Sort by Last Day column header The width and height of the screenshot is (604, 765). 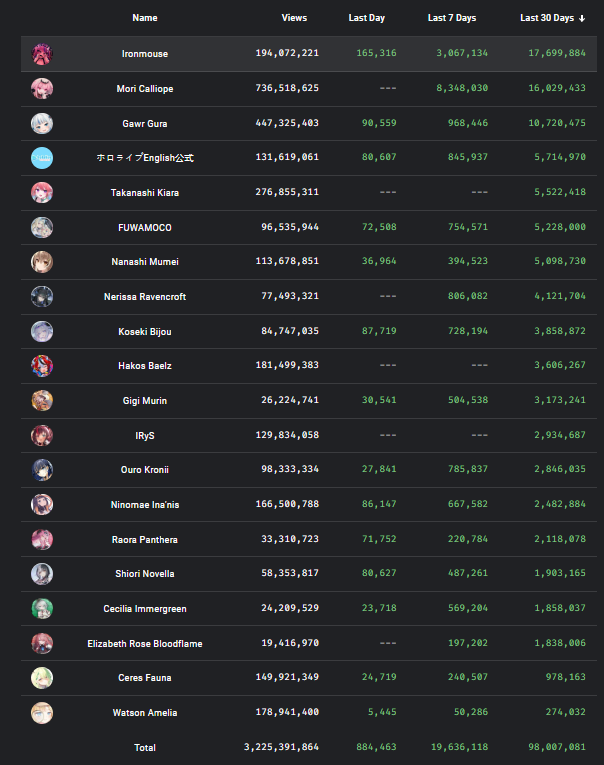366,18
